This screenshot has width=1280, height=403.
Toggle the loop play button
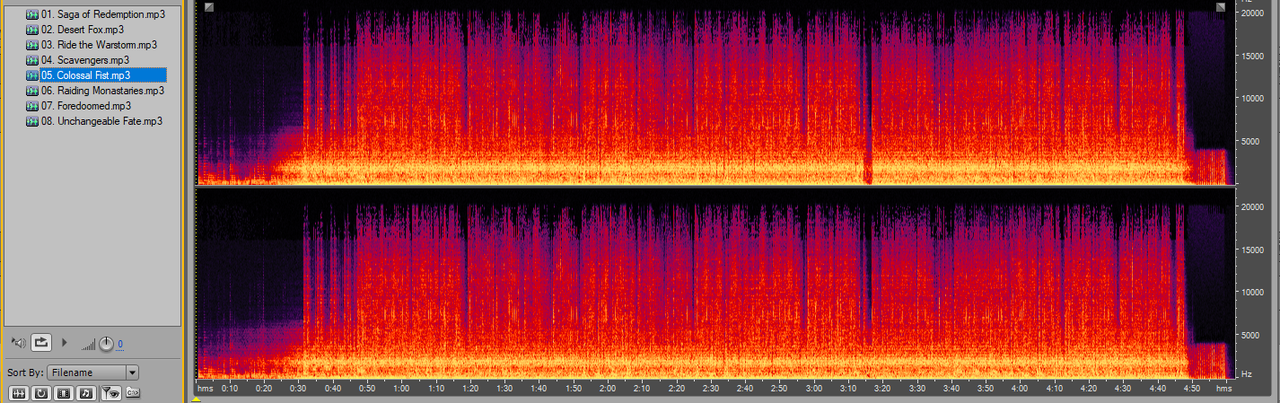41,343
